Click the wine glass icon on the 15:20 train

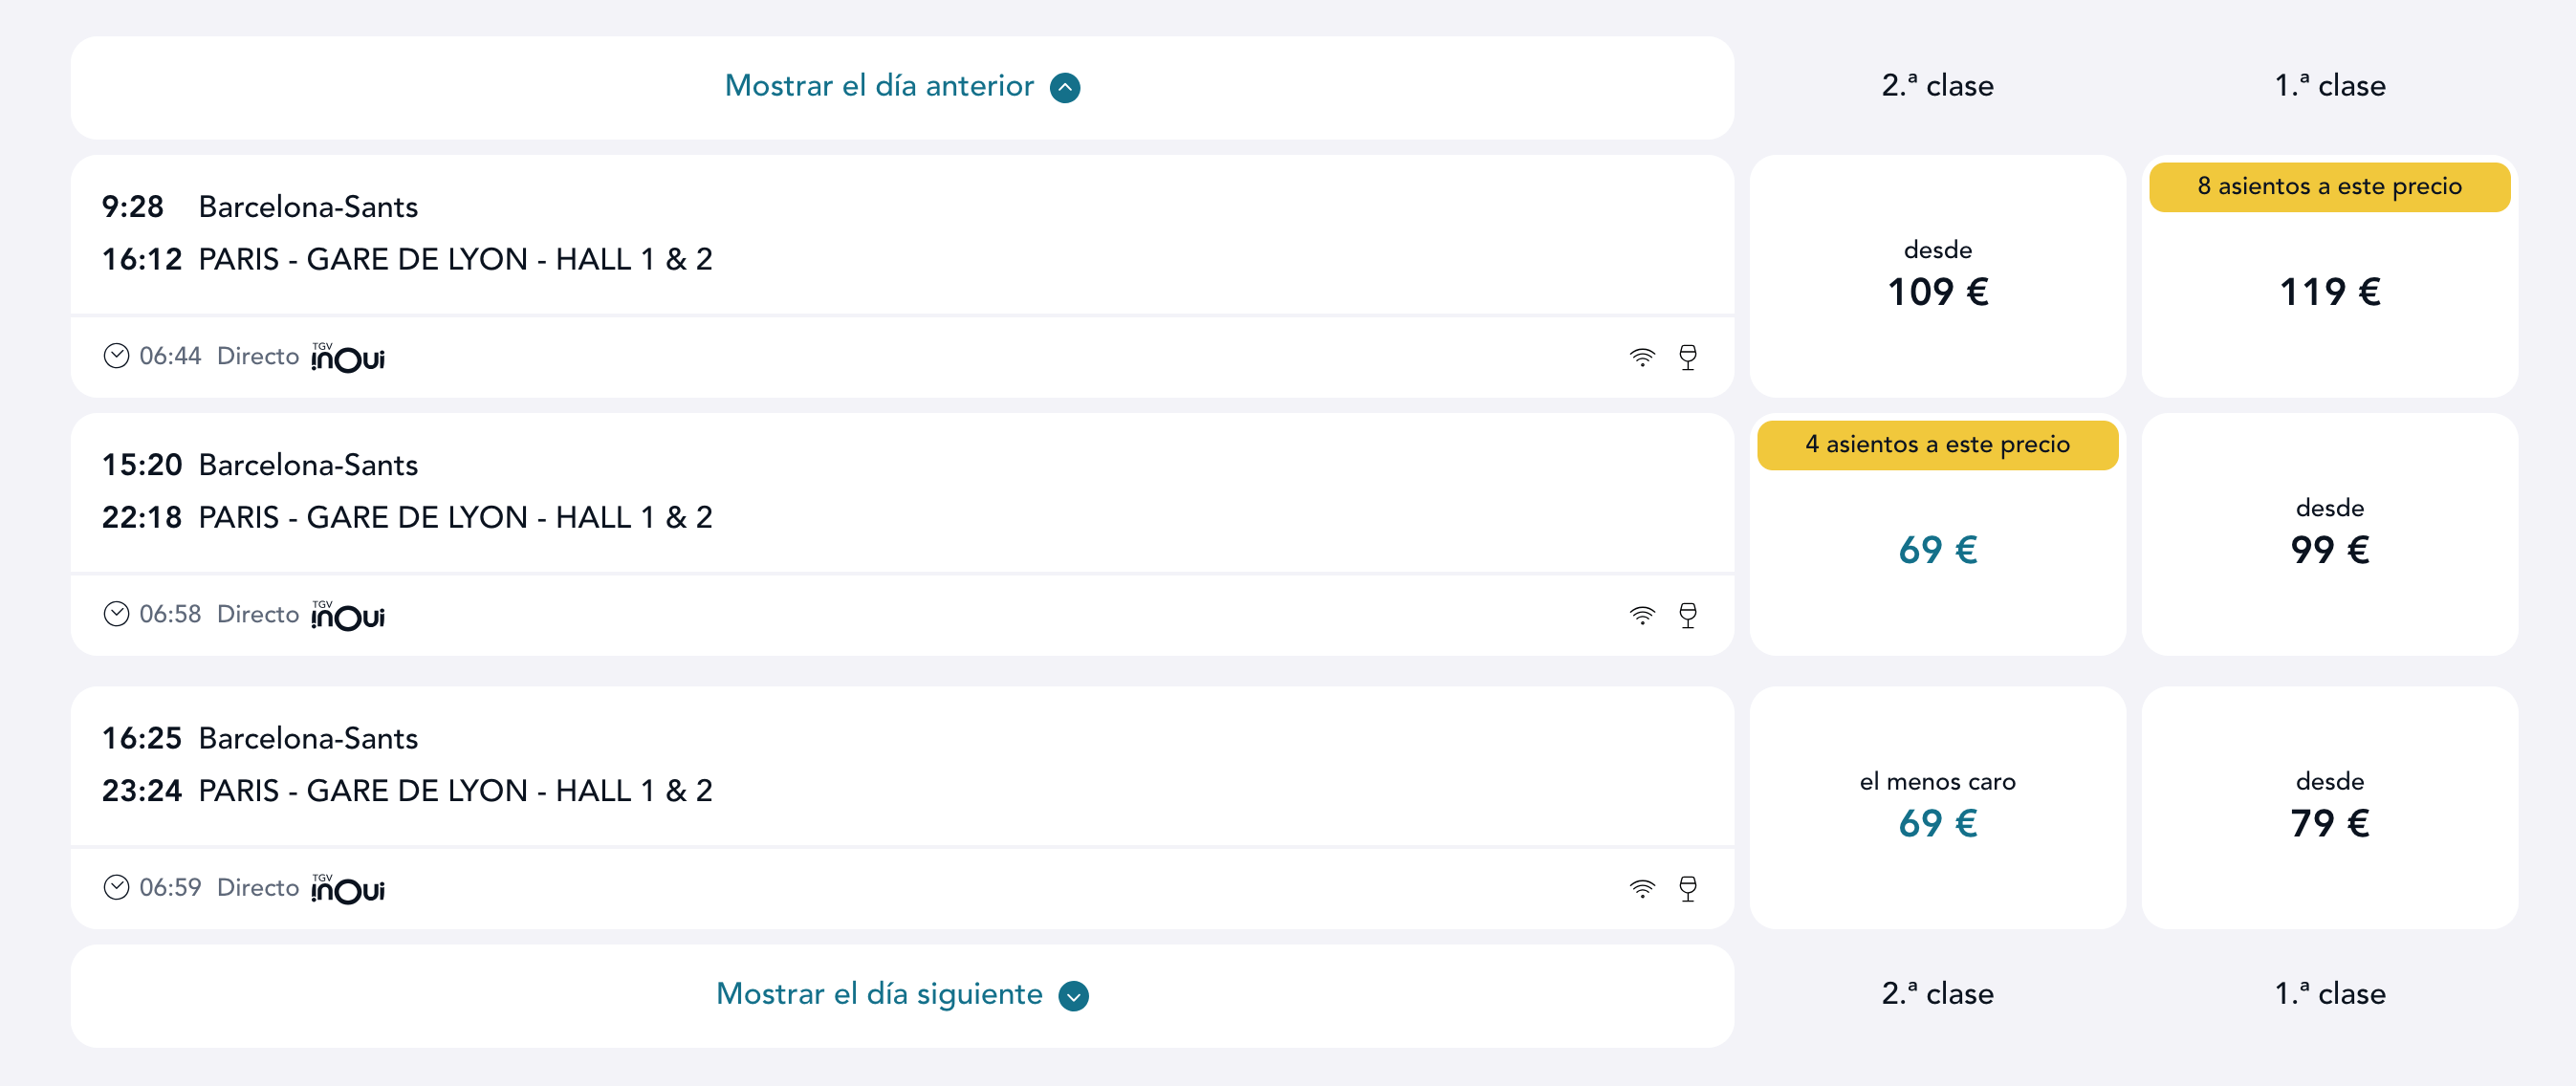tap(1688, 615)
